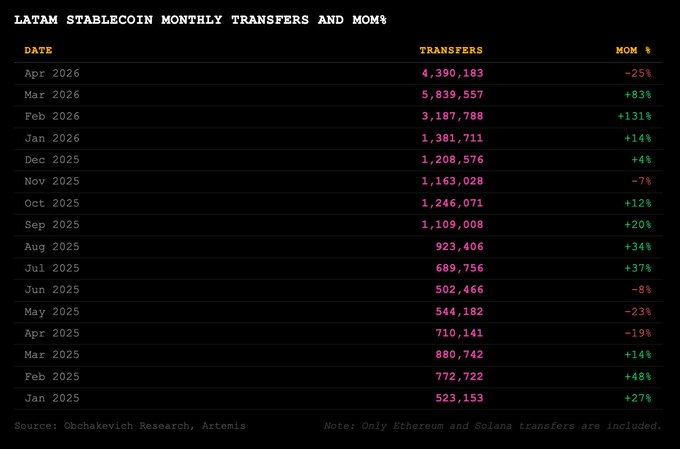Select the -7% change value
The width and height of the screenshot is (680, 449).
tap(641, 181)
